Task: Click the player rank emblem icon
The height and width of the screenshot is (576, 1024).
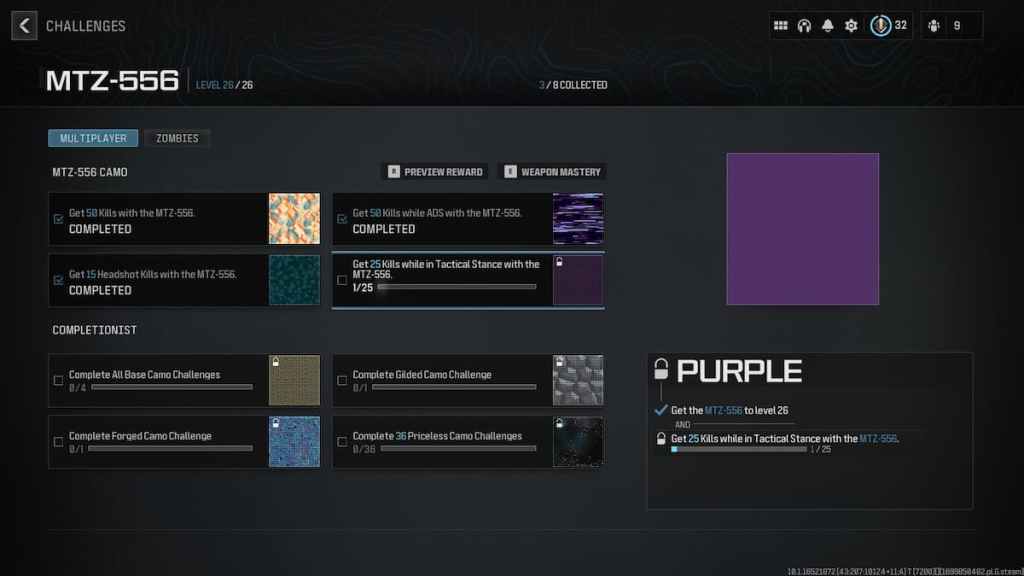Action: coord(881,25)
